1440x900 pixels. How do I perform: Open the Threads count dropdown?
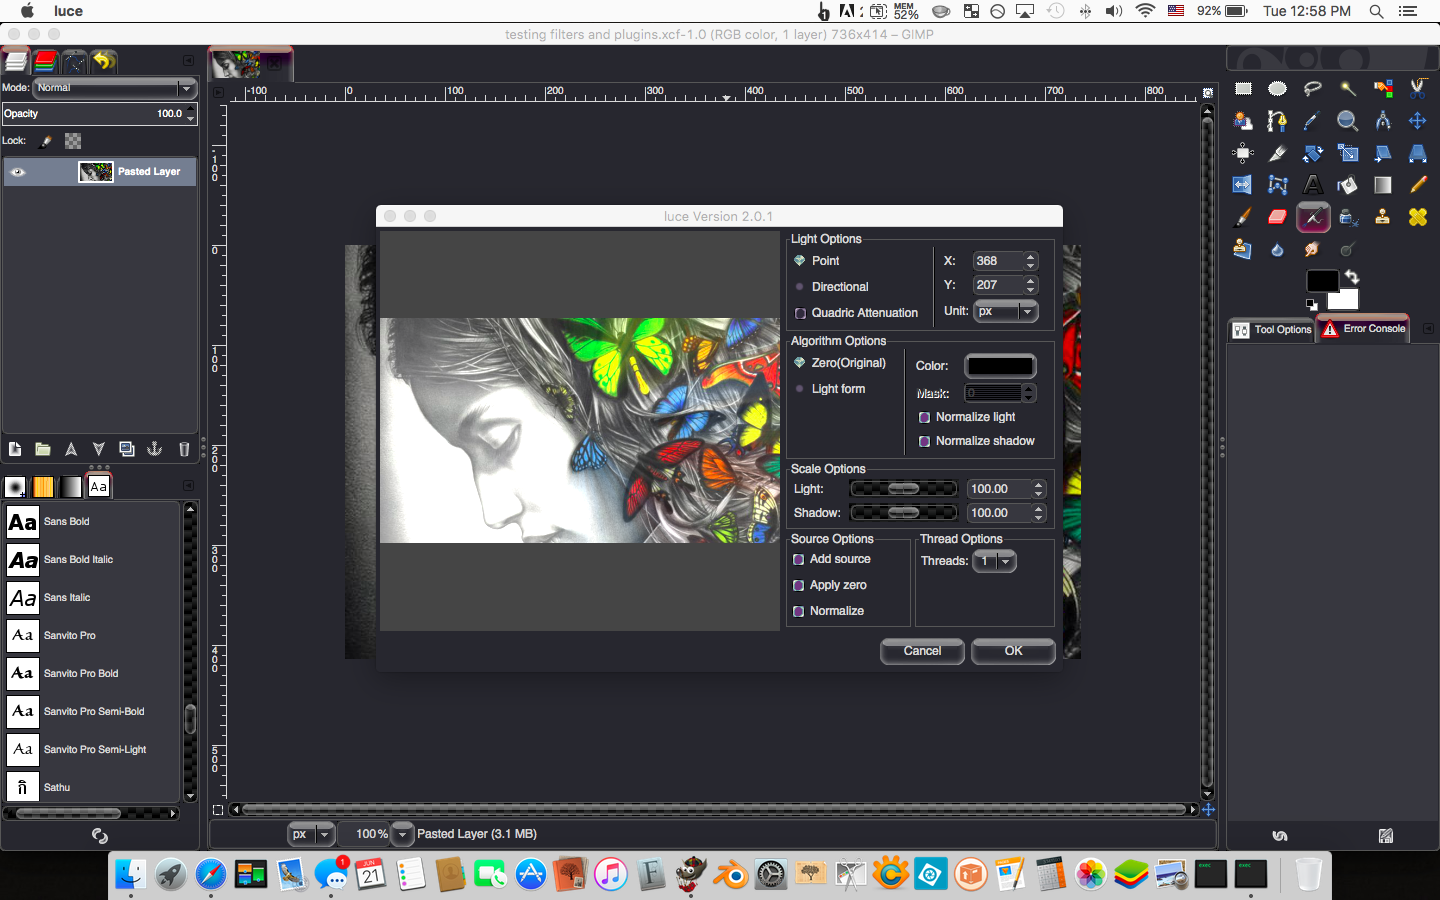[994, 561]
